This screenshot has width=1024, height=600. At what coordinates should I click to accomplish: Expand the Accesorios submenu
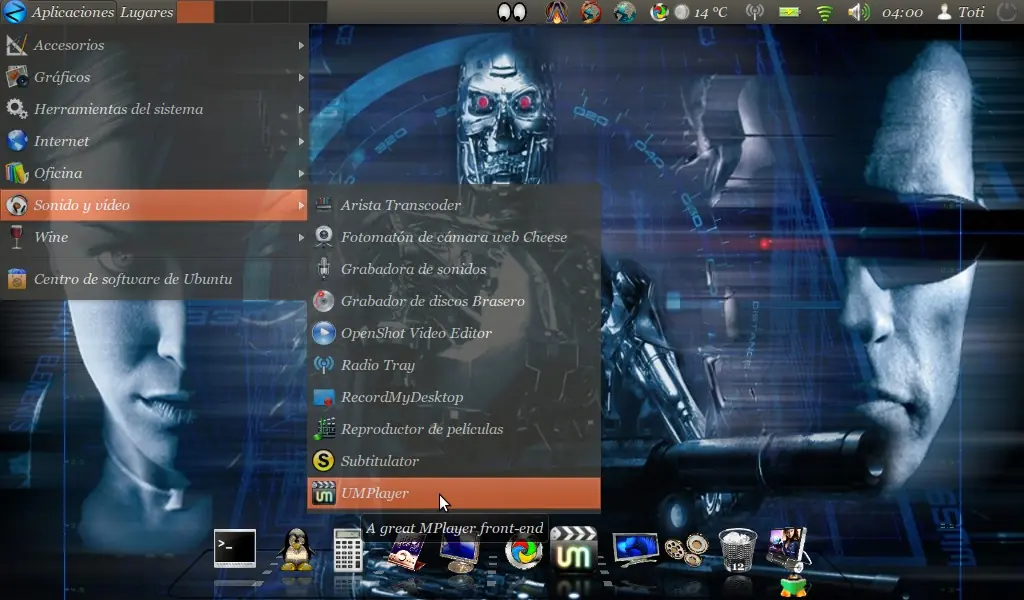[x=154, y=45]
